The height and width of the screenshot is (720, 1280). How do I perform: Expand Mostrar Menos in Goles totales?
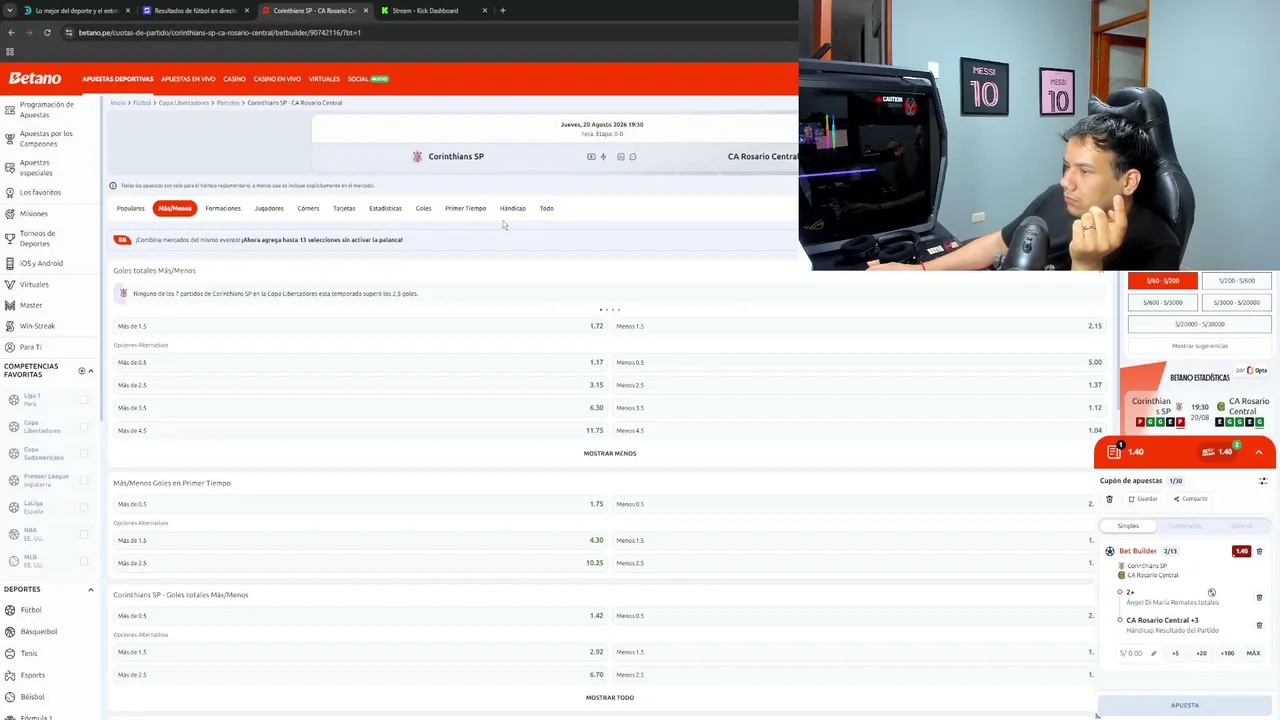[610, 454]
